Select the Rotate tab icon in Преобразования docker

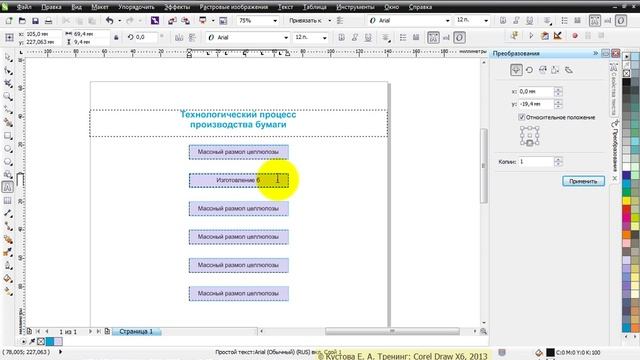pos(529,70)
